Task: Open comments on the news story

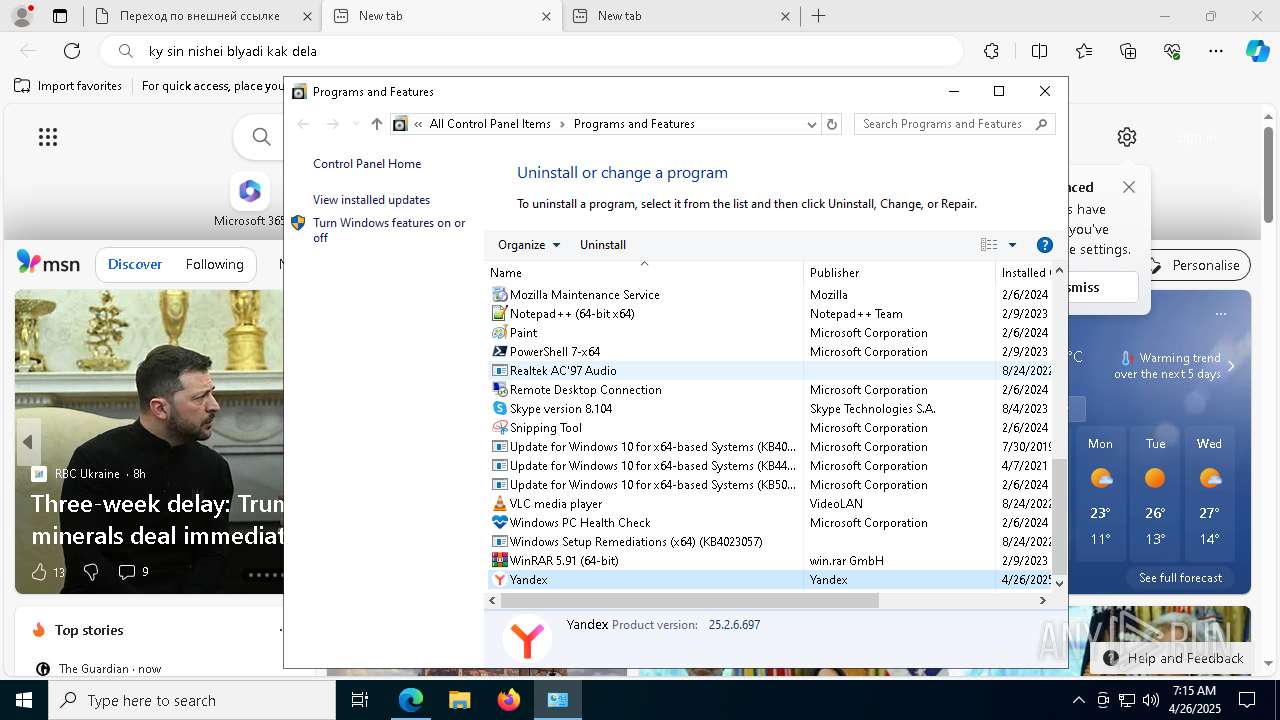Action: click(134, 572)
